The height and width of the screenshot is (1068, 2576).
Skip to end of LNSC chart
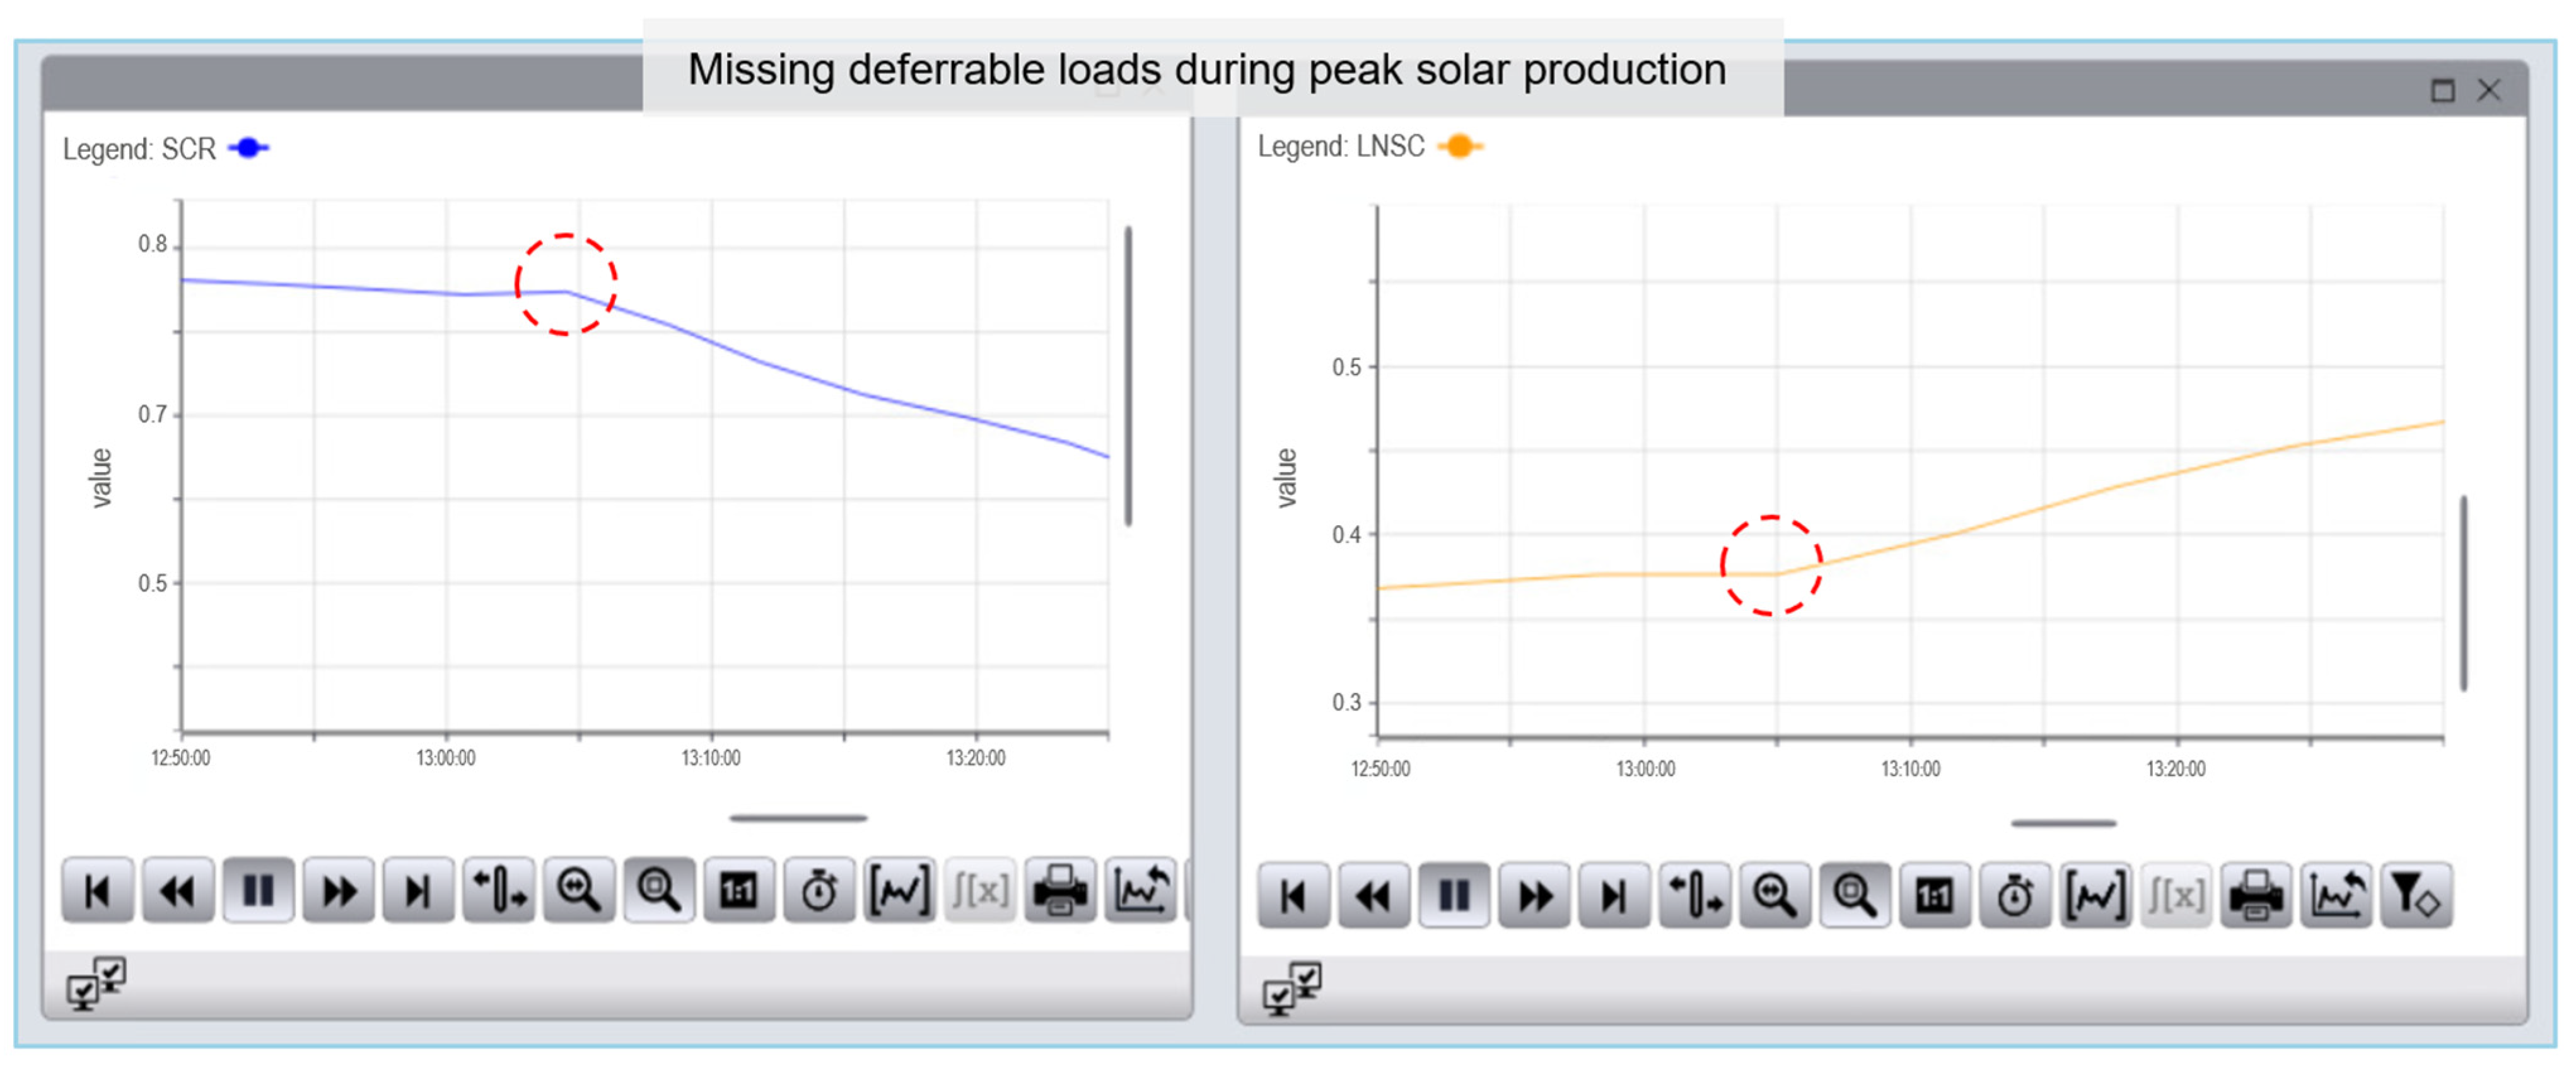click(1614, 896)
